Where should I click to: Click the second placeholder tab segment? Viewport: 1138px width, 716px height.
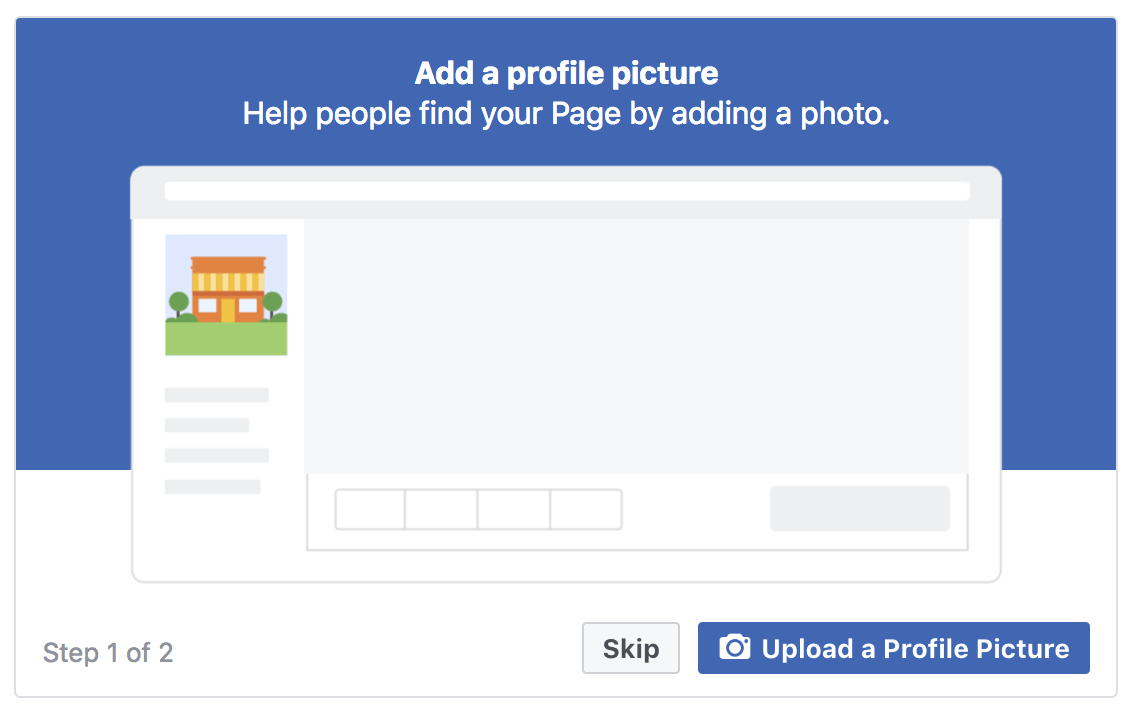click(x=442, y=509)
